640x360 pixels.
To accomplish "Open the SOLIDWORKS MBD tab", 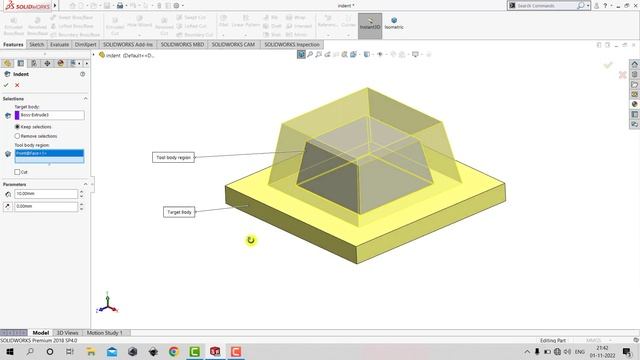I will pos(182,44).
